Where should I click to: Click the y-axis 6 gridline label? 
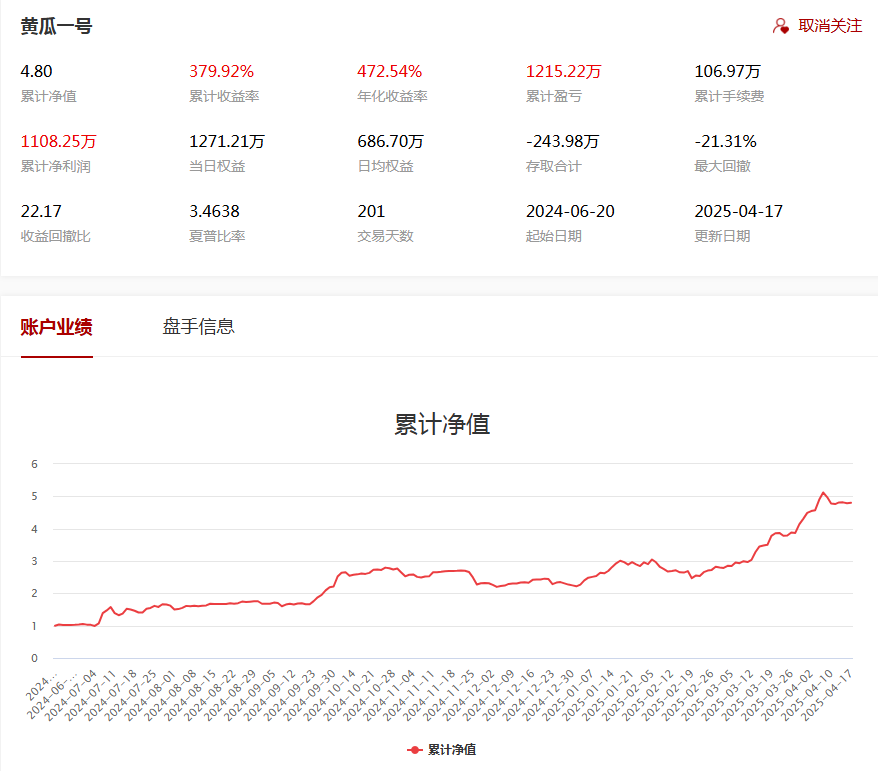tap(34, 464)
